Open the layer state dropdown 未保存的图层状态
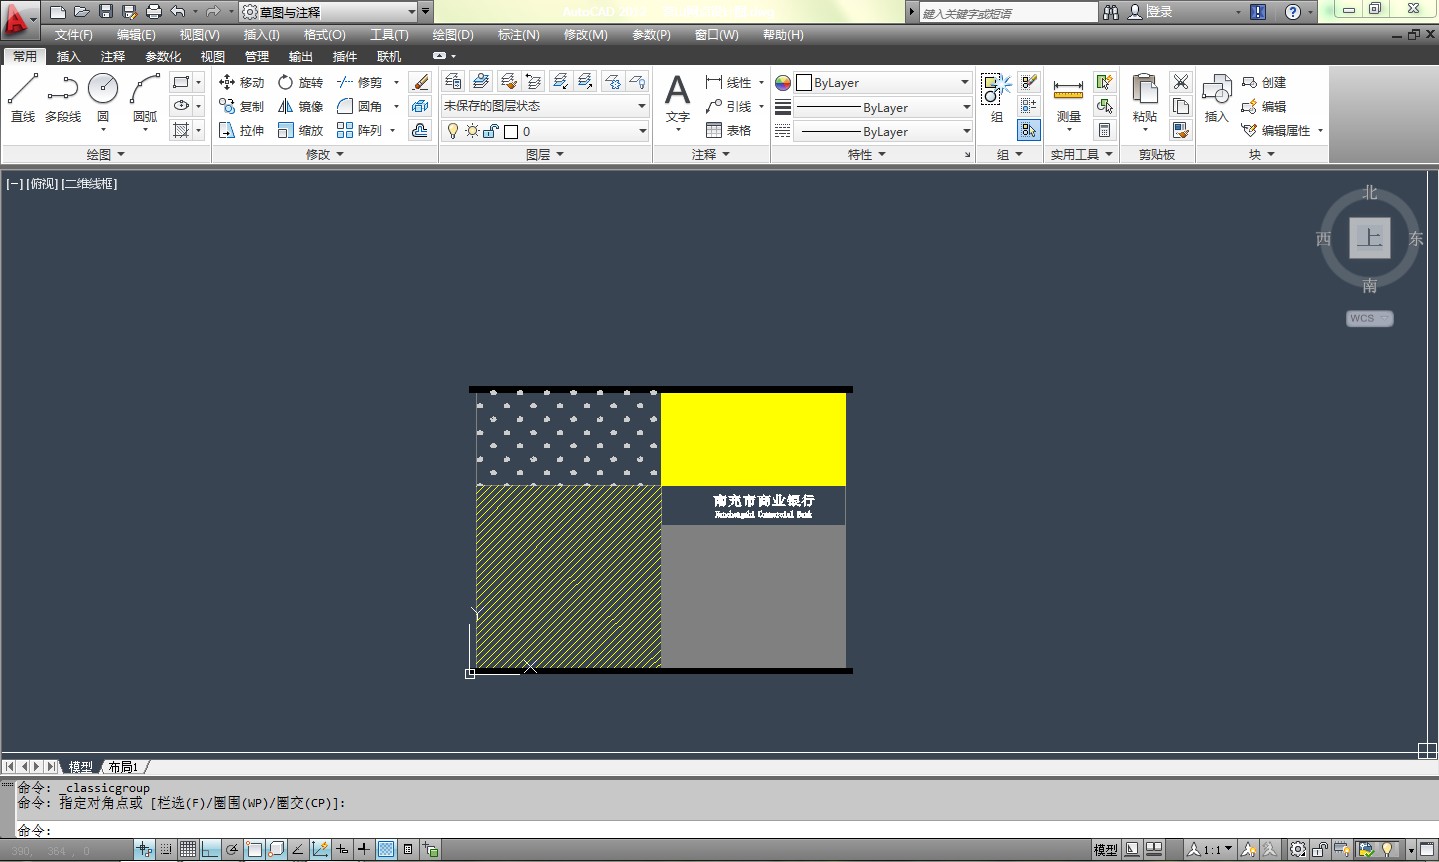Image resolution: width=1439 pixels, height=862 pixels. click(x=545, y=106)
